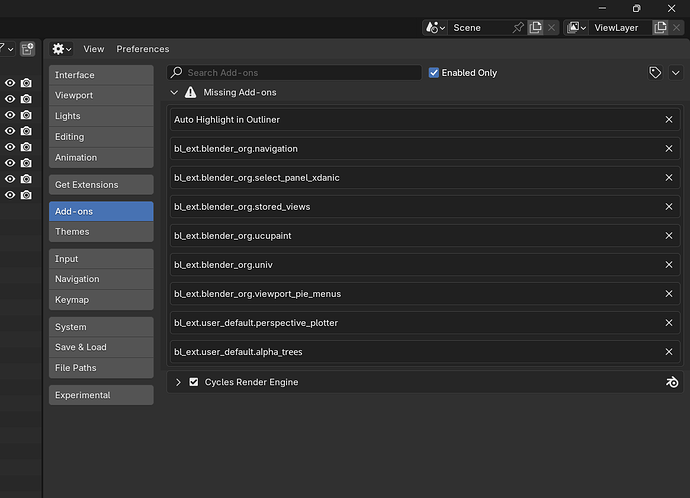
Task: Open the add-ons options dropdown arrow at right
Action: (675, 73)
